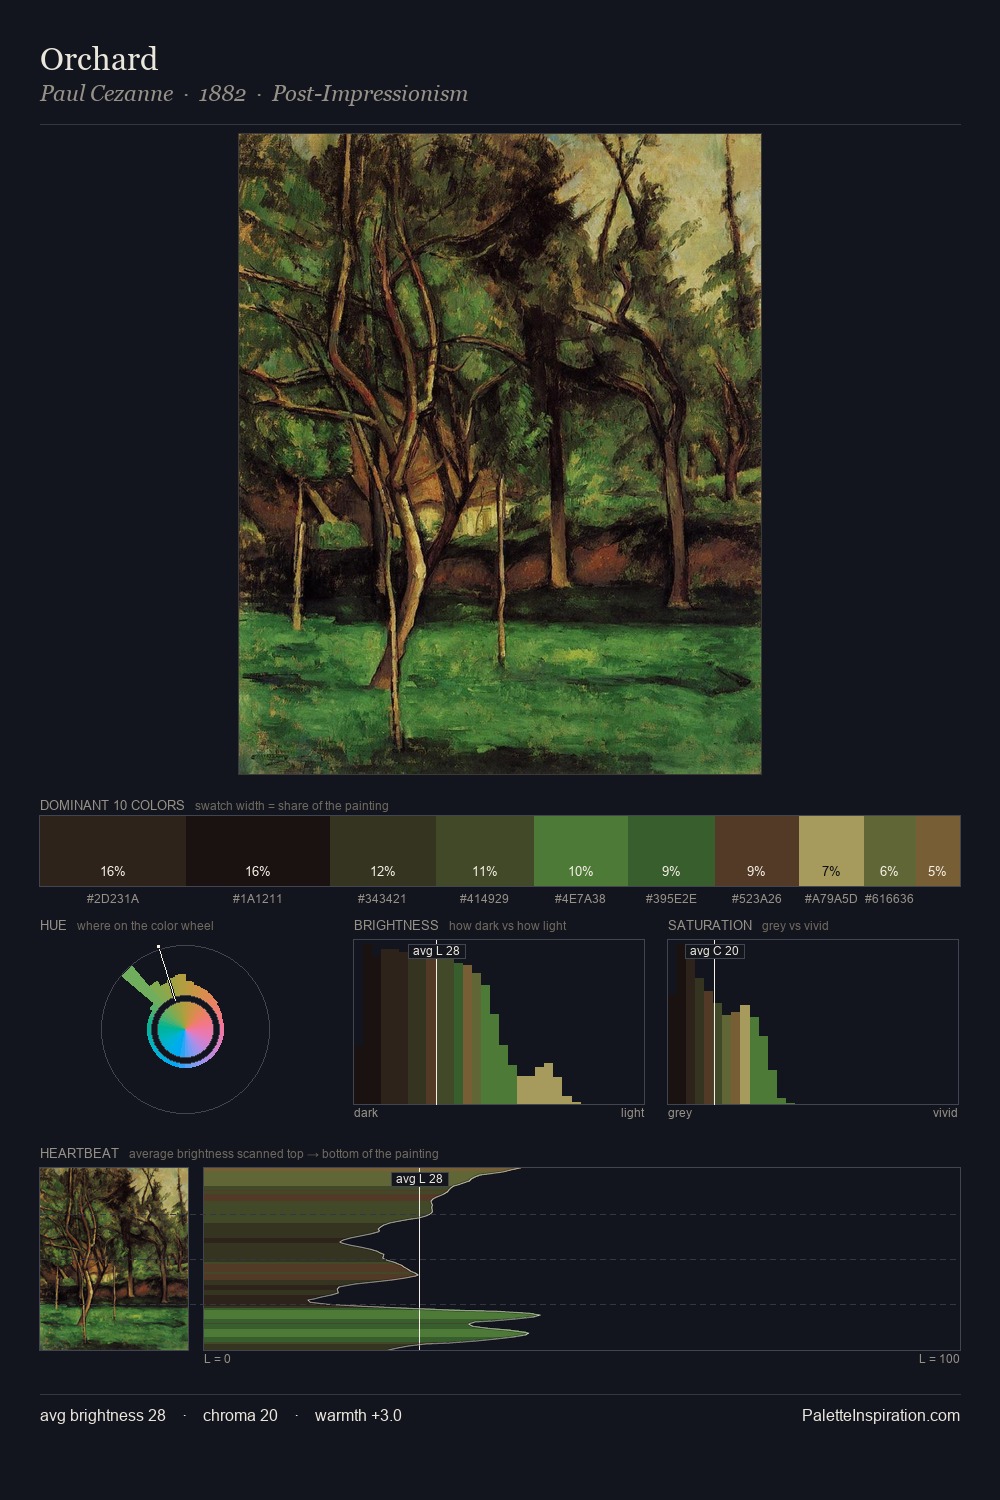Click the '#523A26' hex code label
The height and width of the screenshot is (1500, 1000).
coord(757,899)
